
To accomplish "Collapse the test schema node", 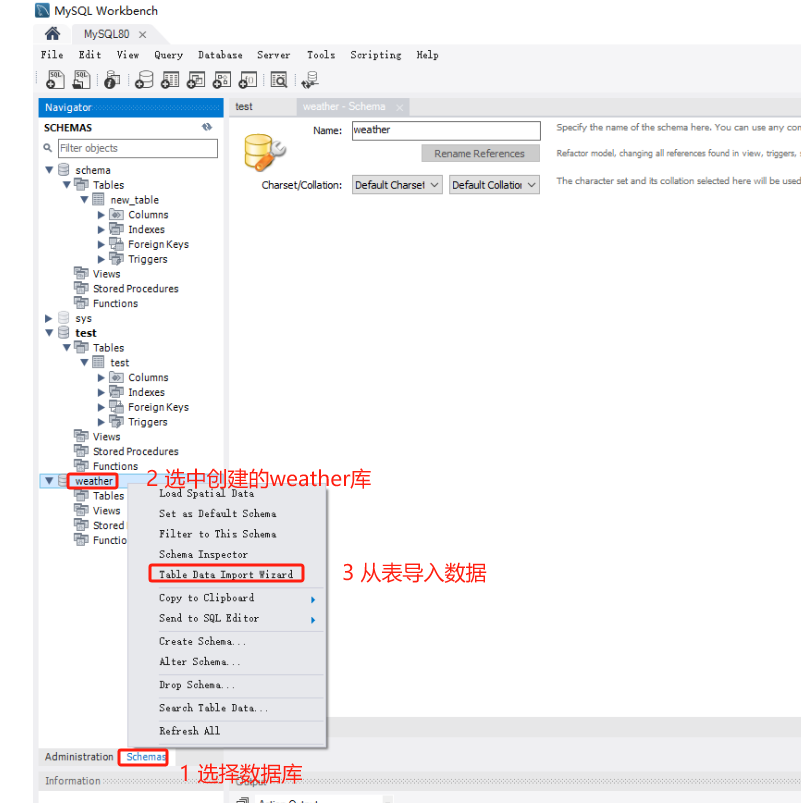I will 49,332.
